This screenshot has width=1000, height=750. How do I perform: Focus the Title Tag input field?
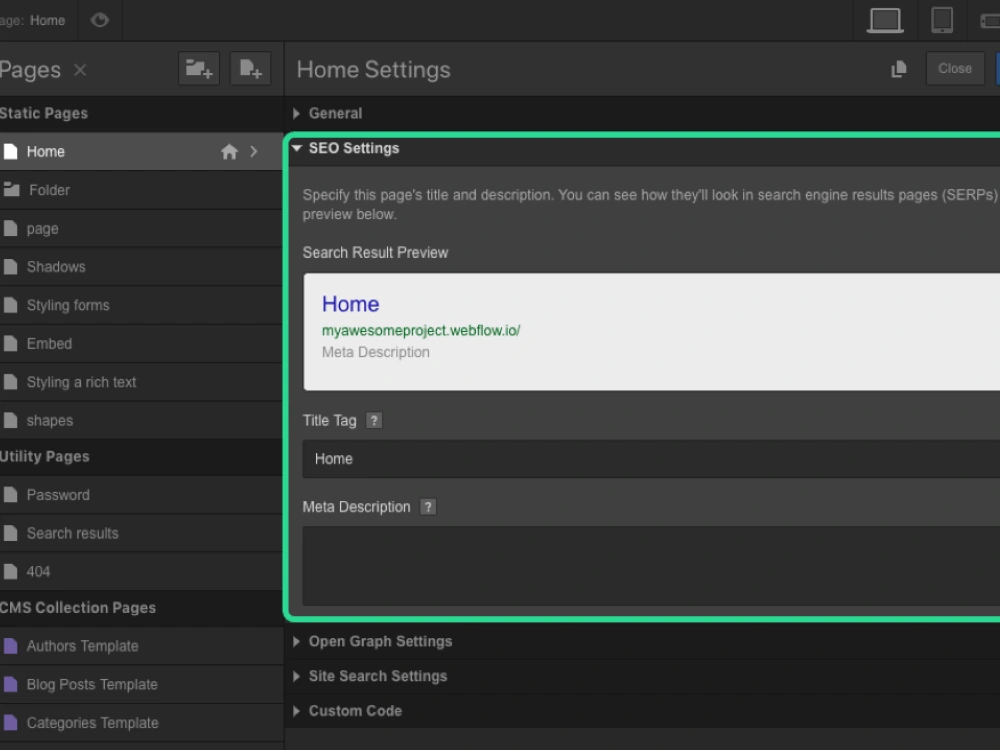coord(651,459)
